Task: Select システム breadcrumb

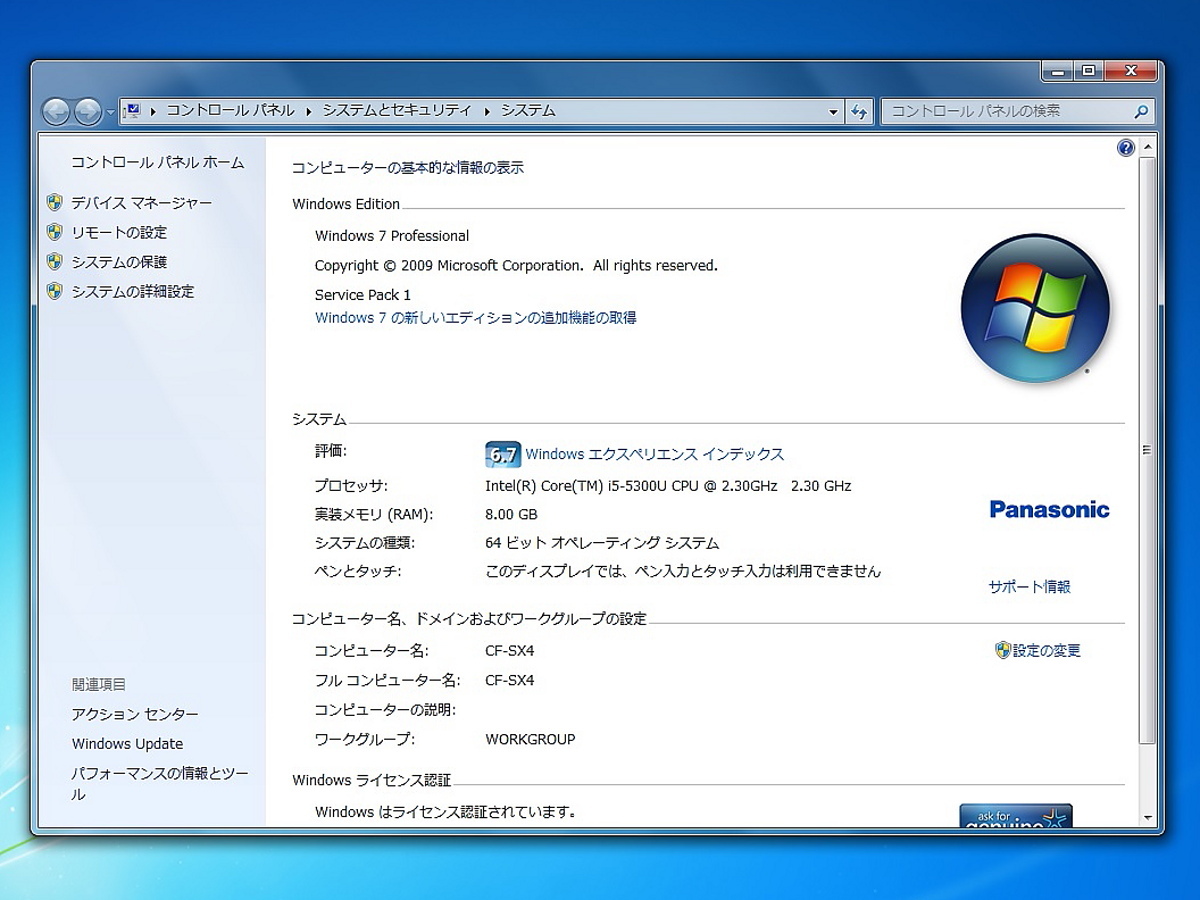Action: 527,111
